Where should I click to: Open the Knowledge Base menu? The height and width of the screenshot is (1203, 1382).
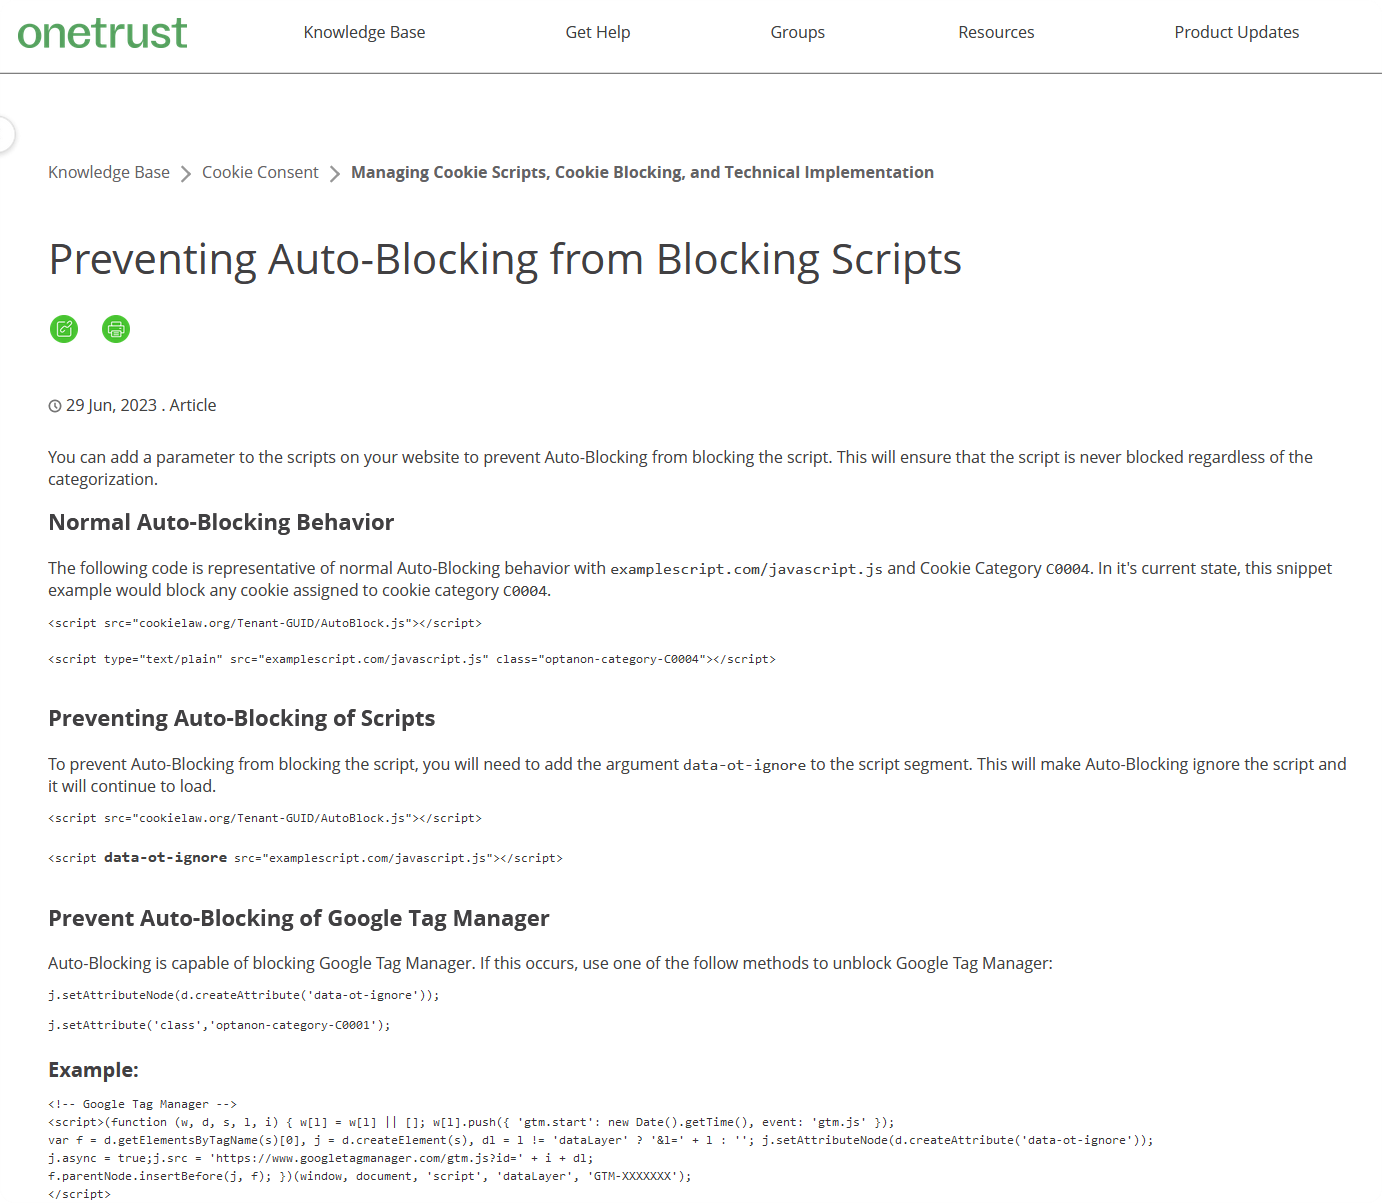(364, 32)
